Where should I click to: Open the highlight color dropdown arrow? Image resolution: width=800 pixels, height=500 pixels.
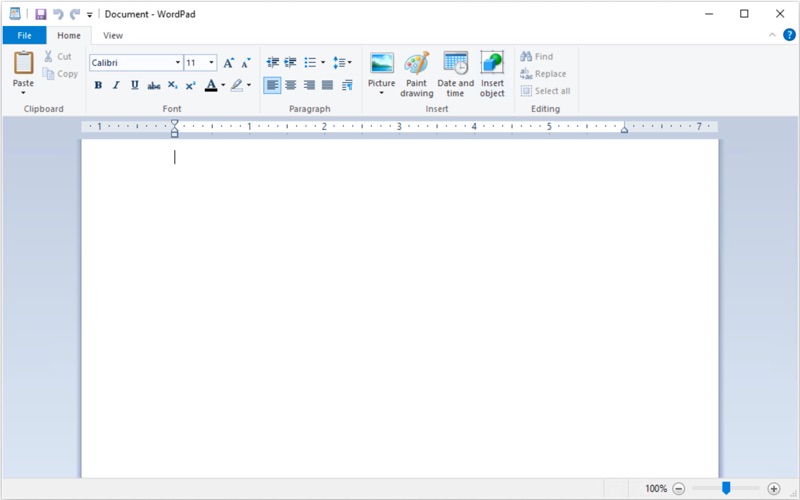coord(249,85)
